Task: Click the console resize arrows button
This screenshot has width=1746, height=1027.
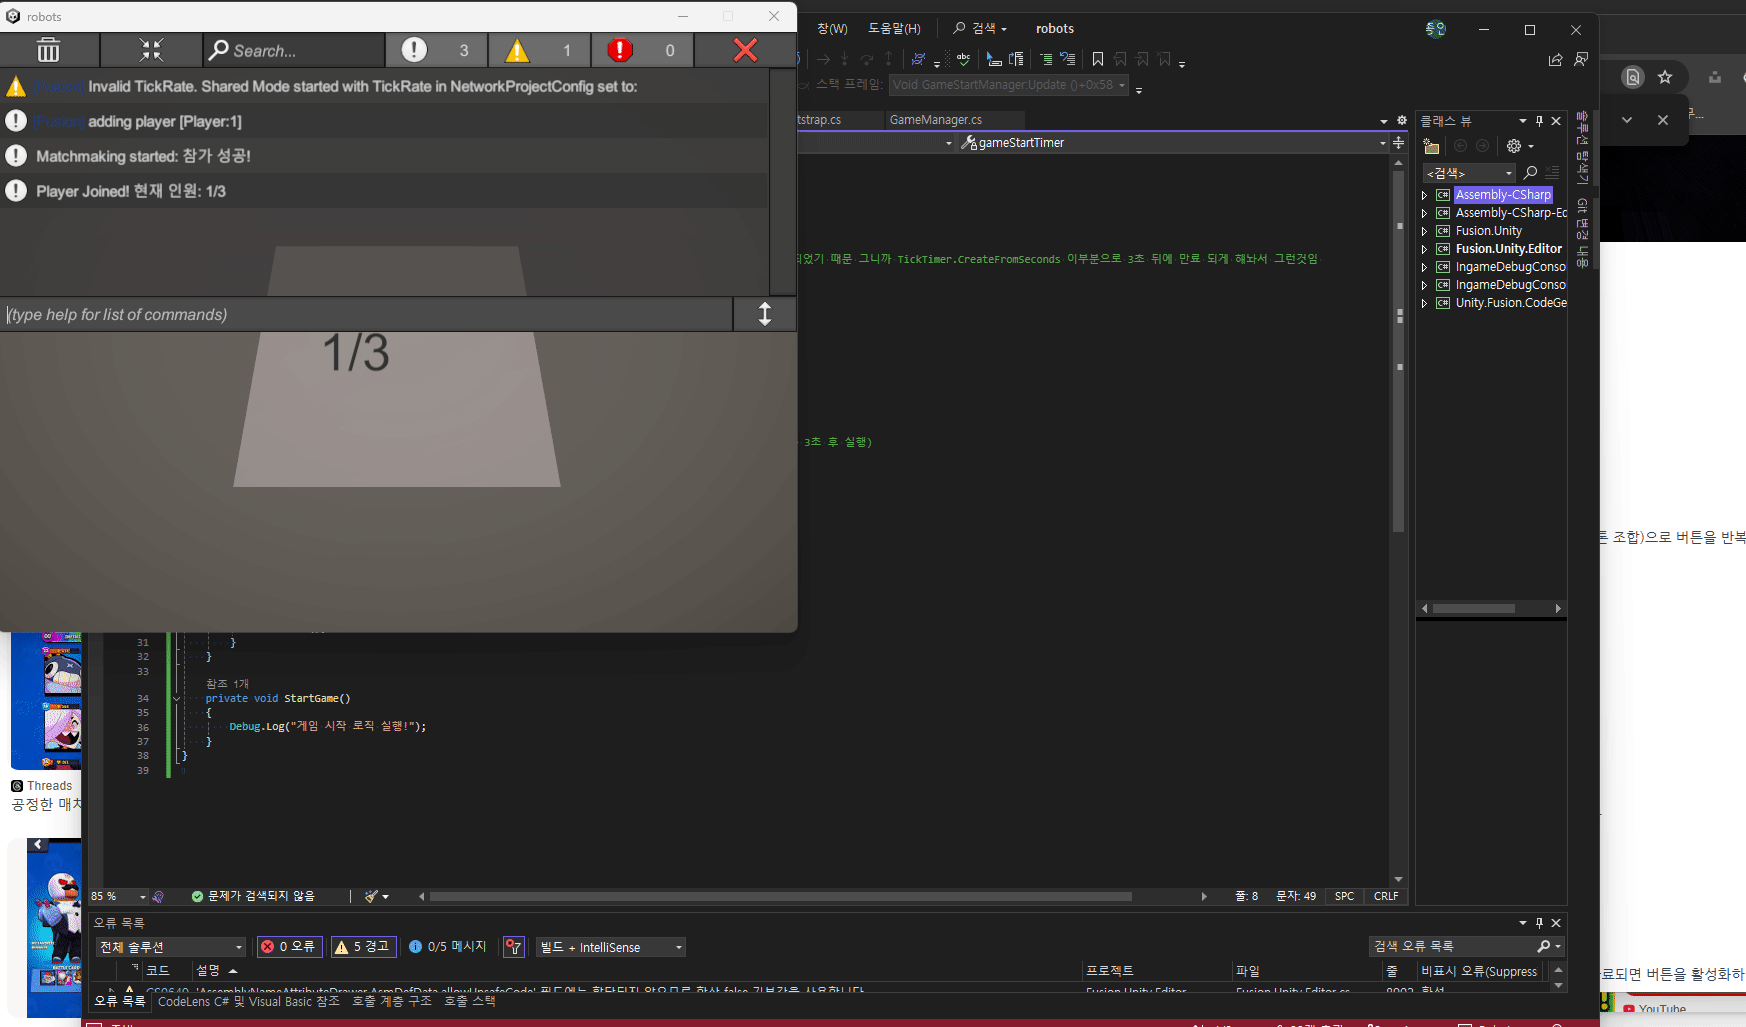Action: (765, 315)
